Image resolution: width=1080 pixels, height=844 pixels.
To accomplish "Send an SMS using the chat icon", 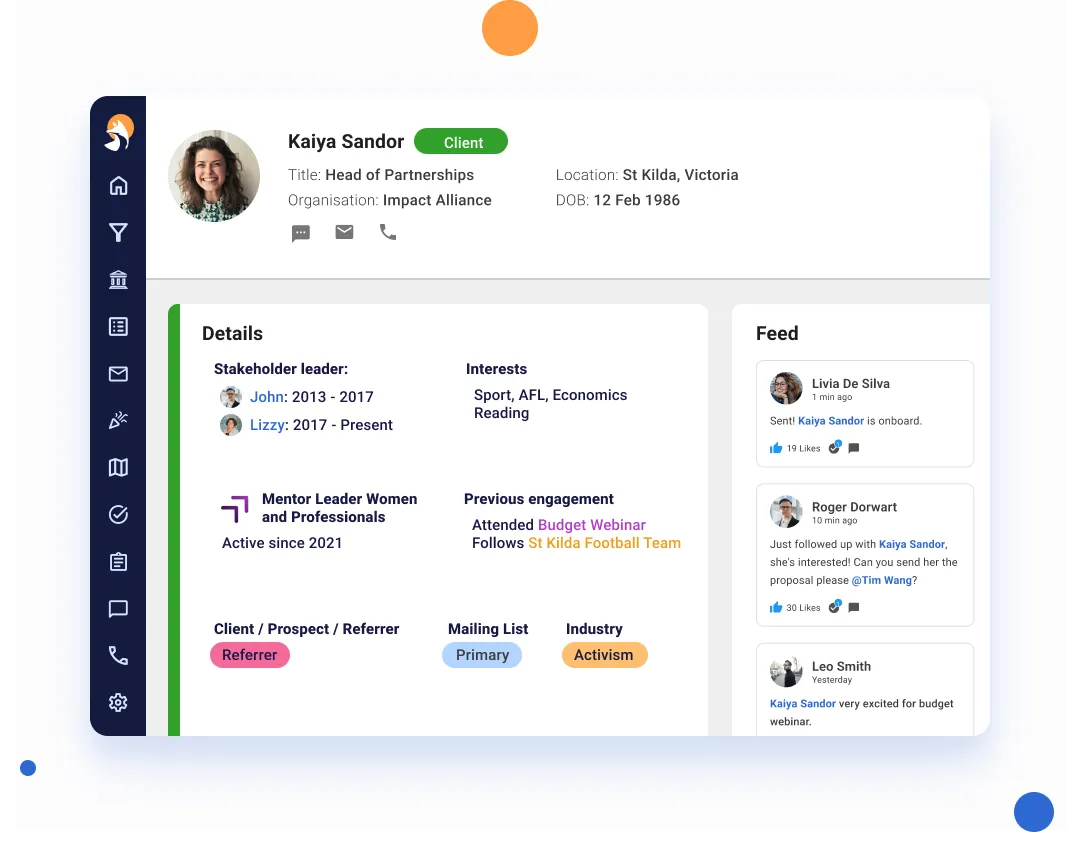I will click(300, 232).
